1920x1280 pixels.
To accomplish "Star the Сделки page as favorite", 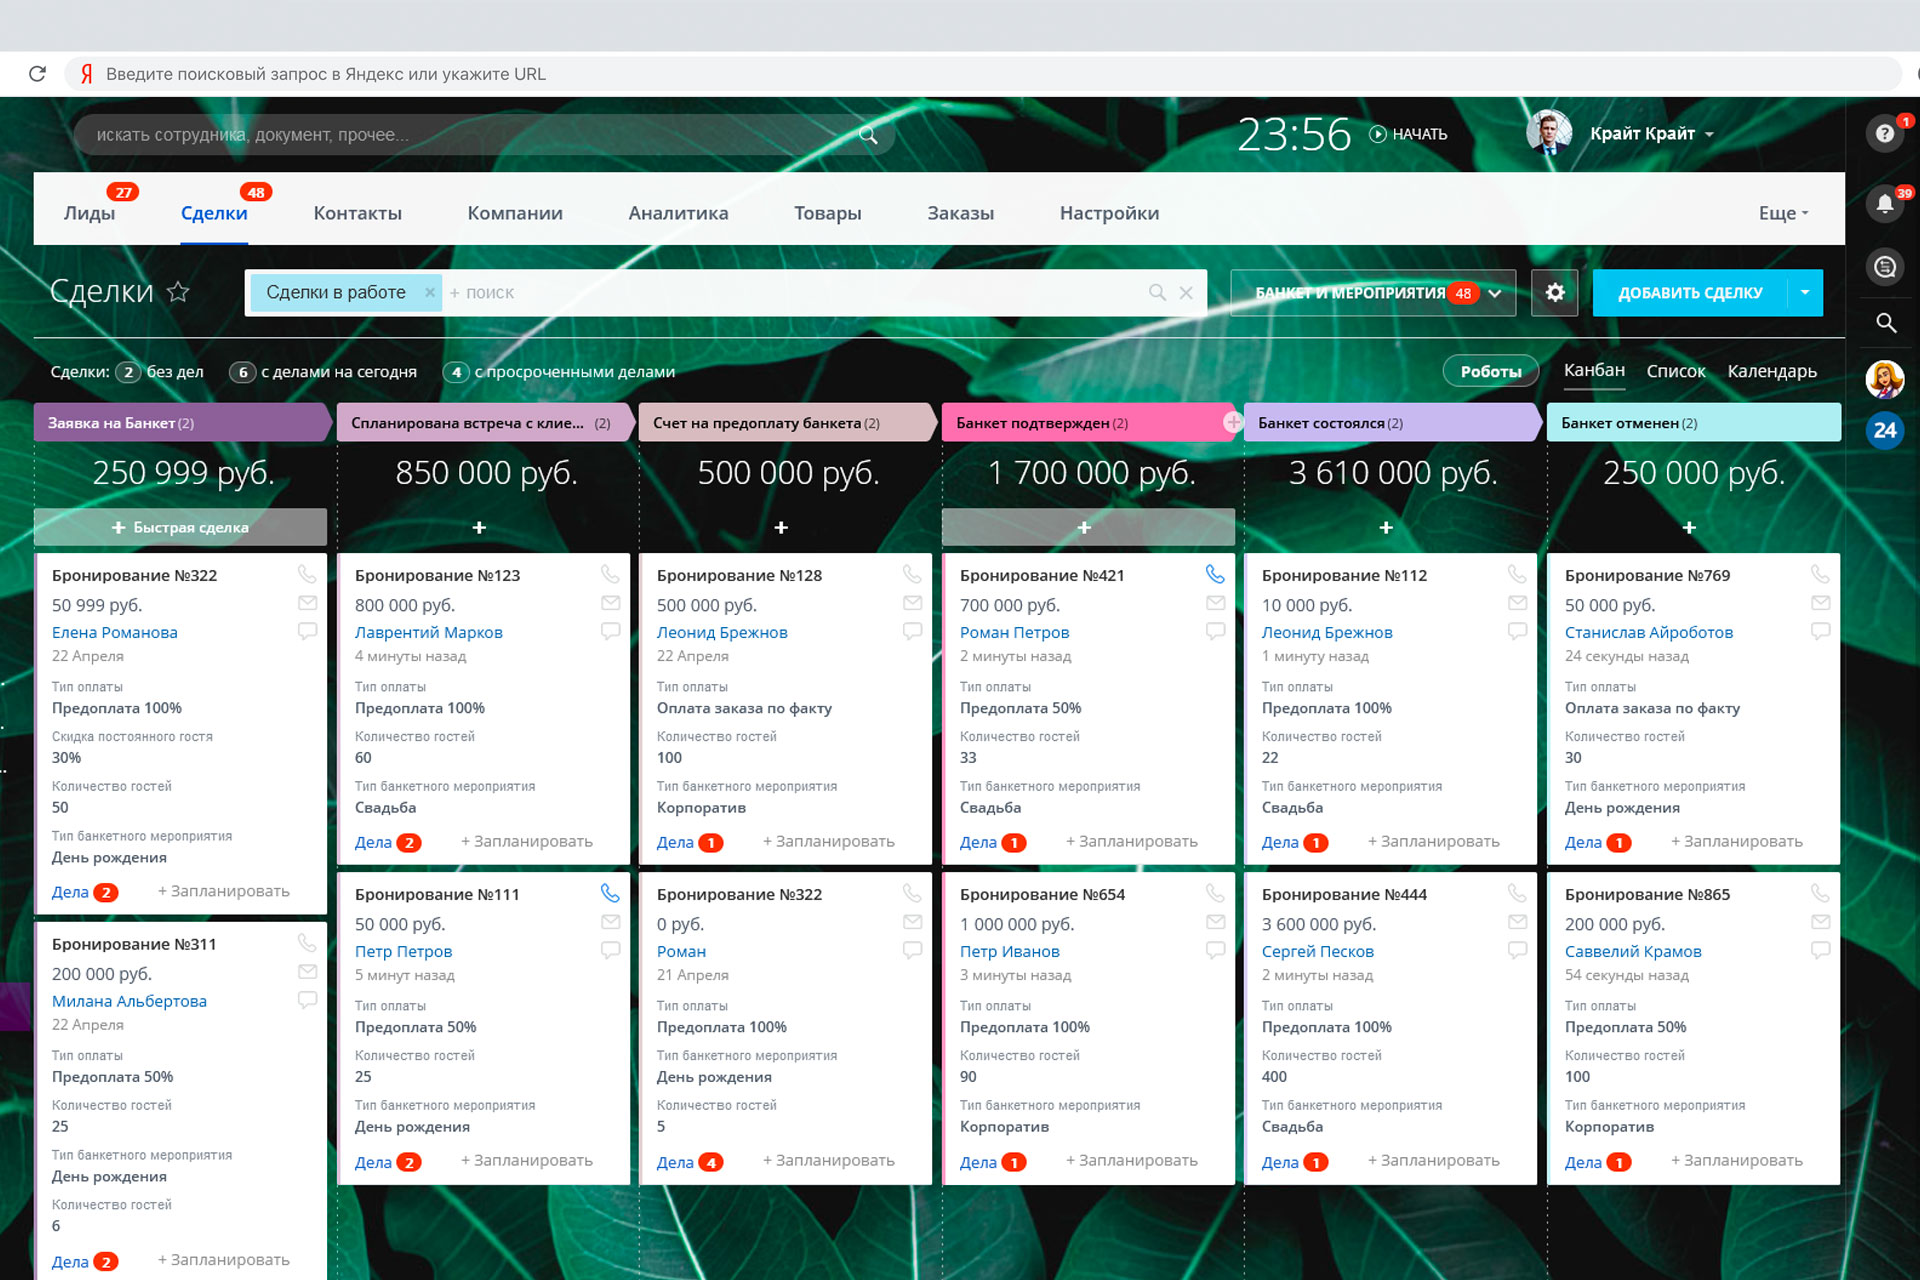I will pyautogui.click(x=178, y=292).
